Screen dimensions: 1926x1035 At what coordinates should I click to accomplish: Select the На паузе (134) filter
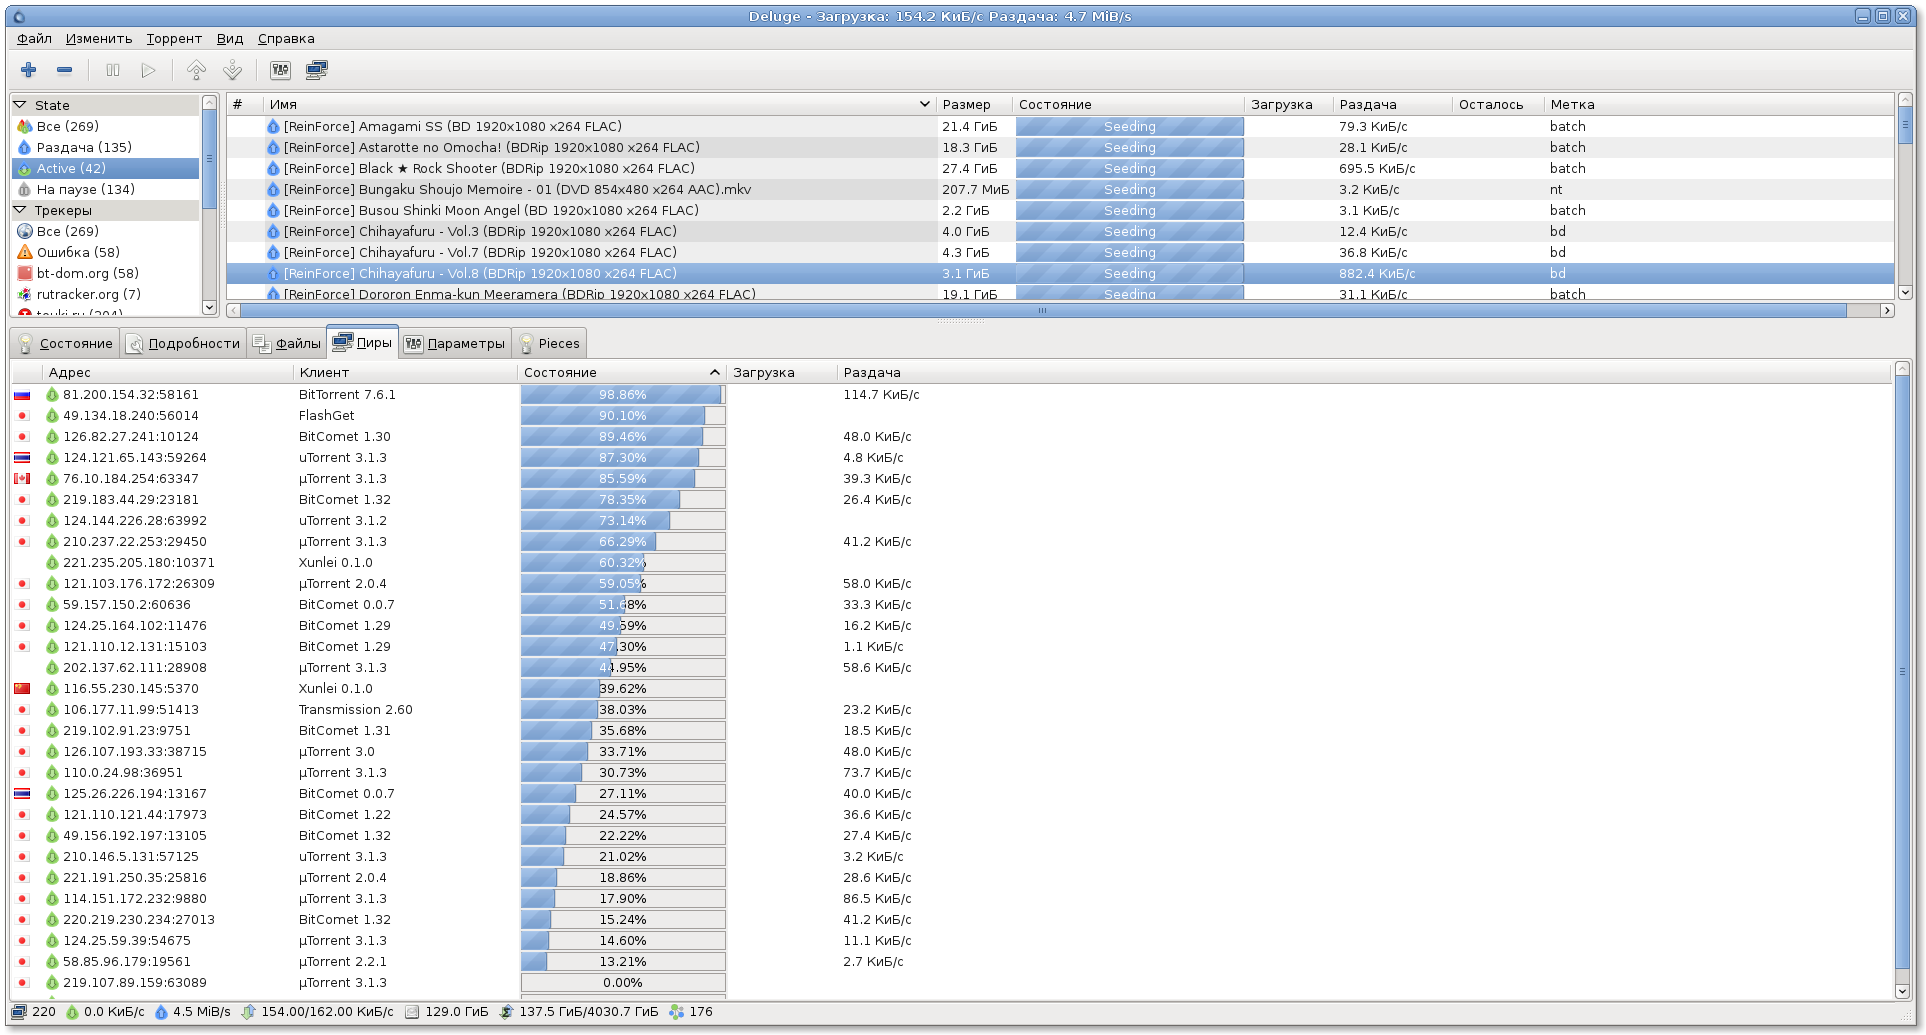(x=85, y=189)
